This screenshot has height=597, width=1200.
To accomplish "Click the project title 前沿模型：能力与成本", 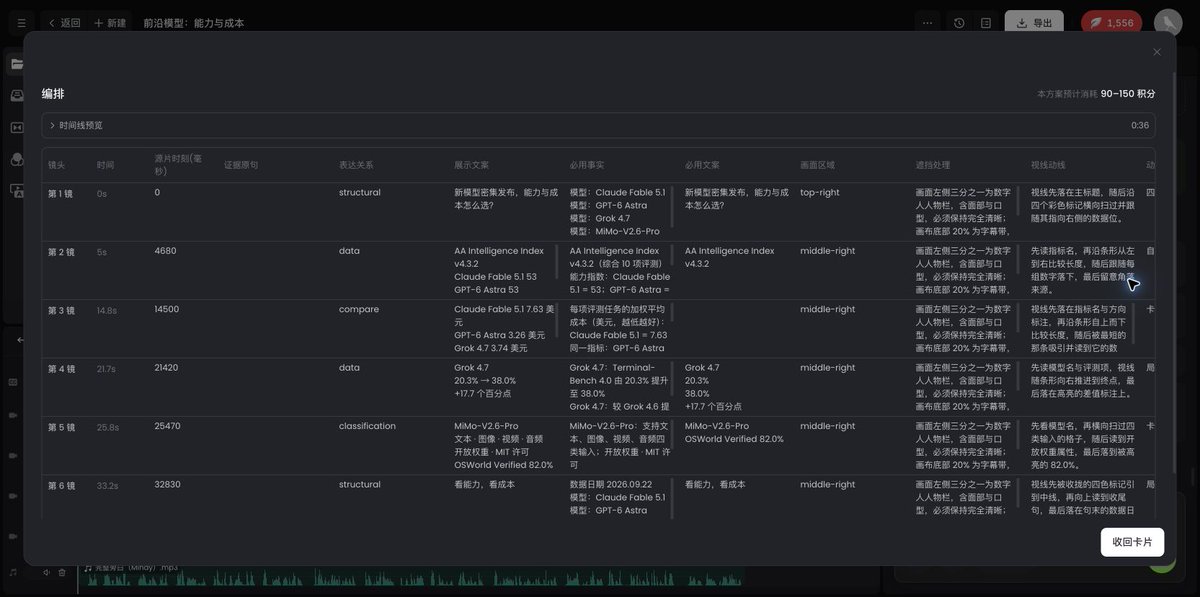I will (x=194, y=23).
